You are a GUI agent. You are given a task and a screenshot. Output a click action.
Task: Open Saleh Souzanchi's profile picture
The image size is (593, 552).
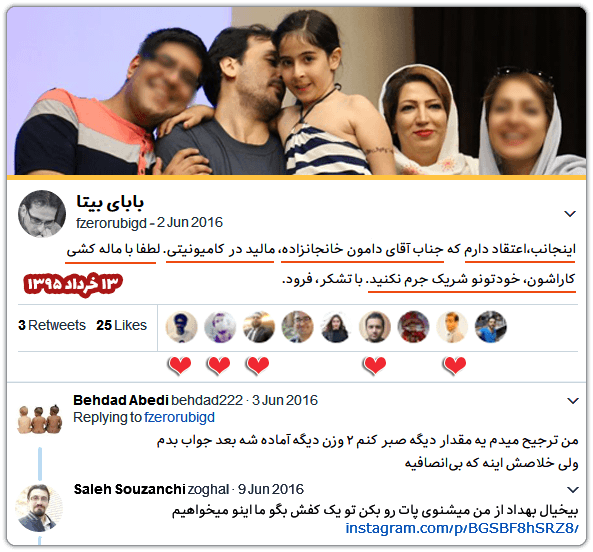click(39, 508)
